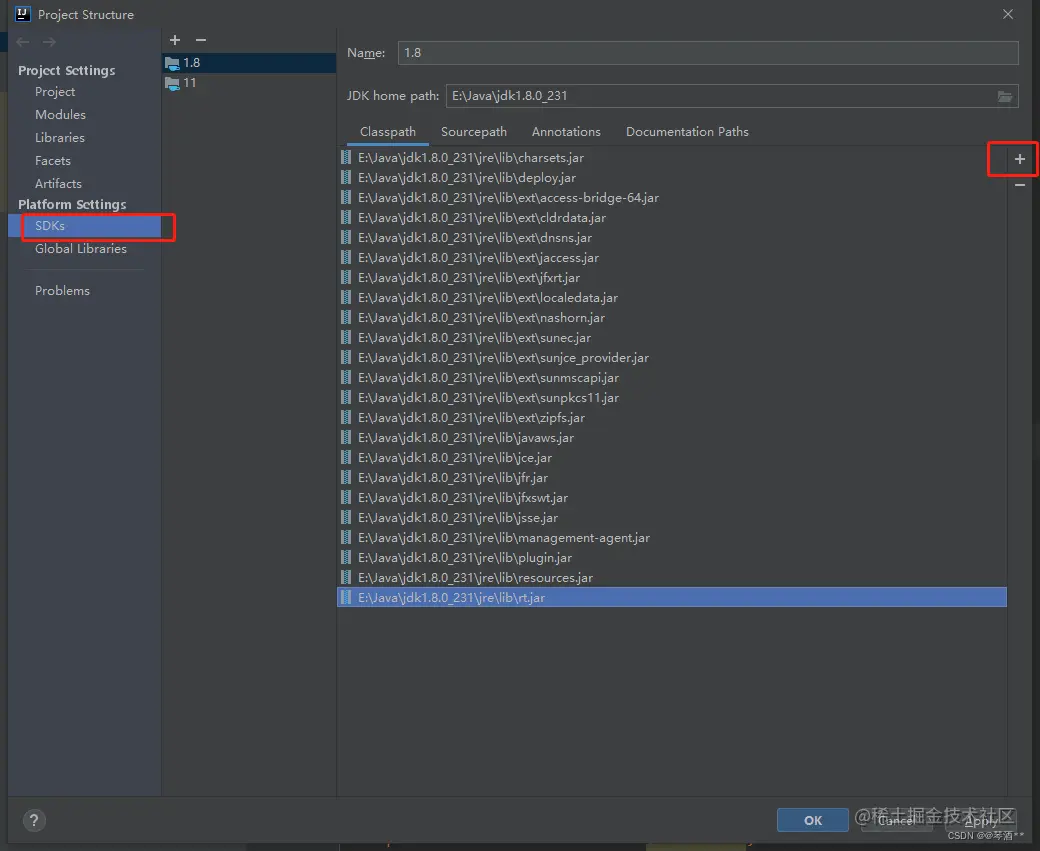Image resolution: width=1040 pixels, height=851 pixels.
Task: Select the jfr.jar entry
Action: click(672, 478)
